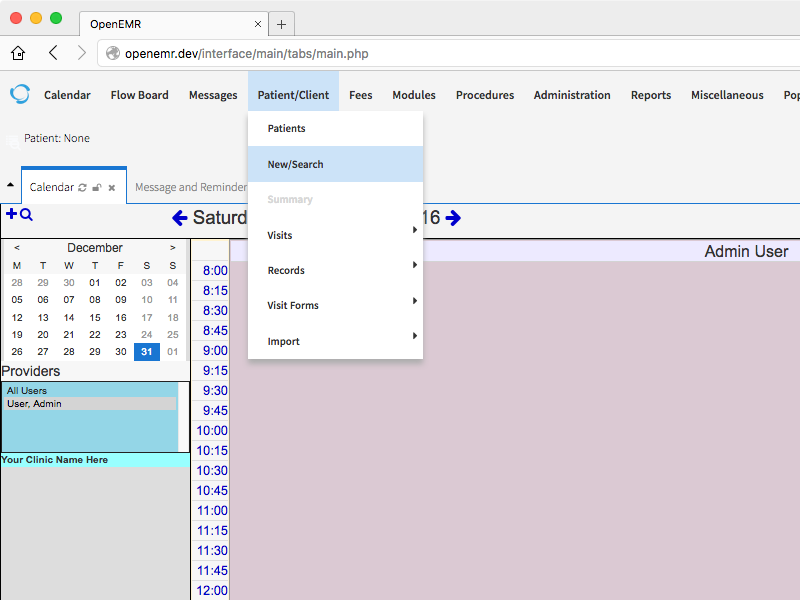Click the Patient: None label
The width and height of the screenshot is (800, 600).
point(57,138)
